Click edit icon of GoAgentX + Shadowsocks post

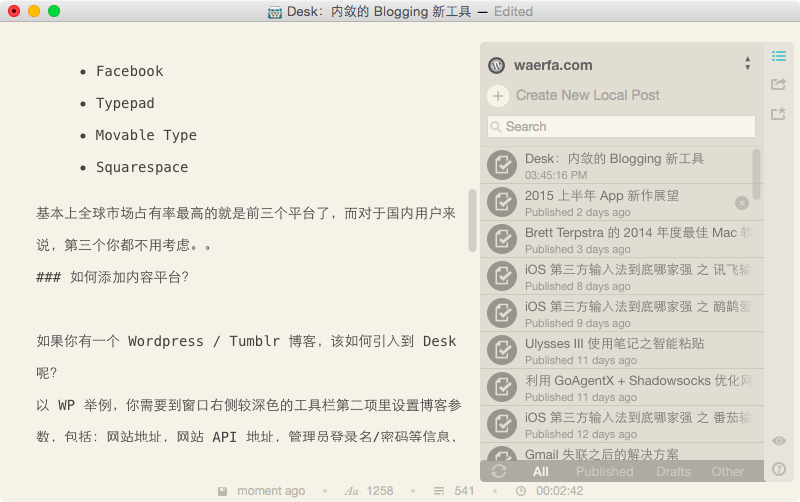[x=502, y=387]
